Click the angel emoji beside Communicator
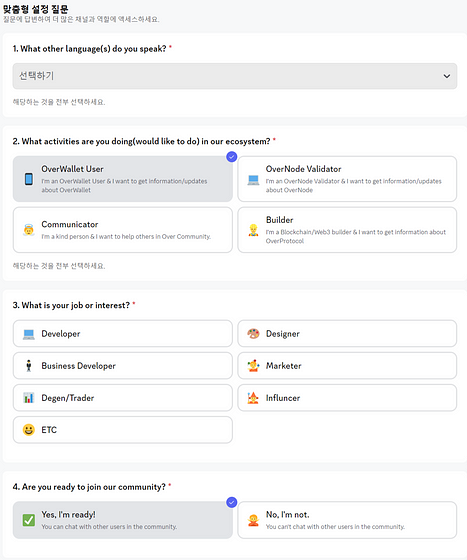Screen dimensions: 467x560 [29, 230]
